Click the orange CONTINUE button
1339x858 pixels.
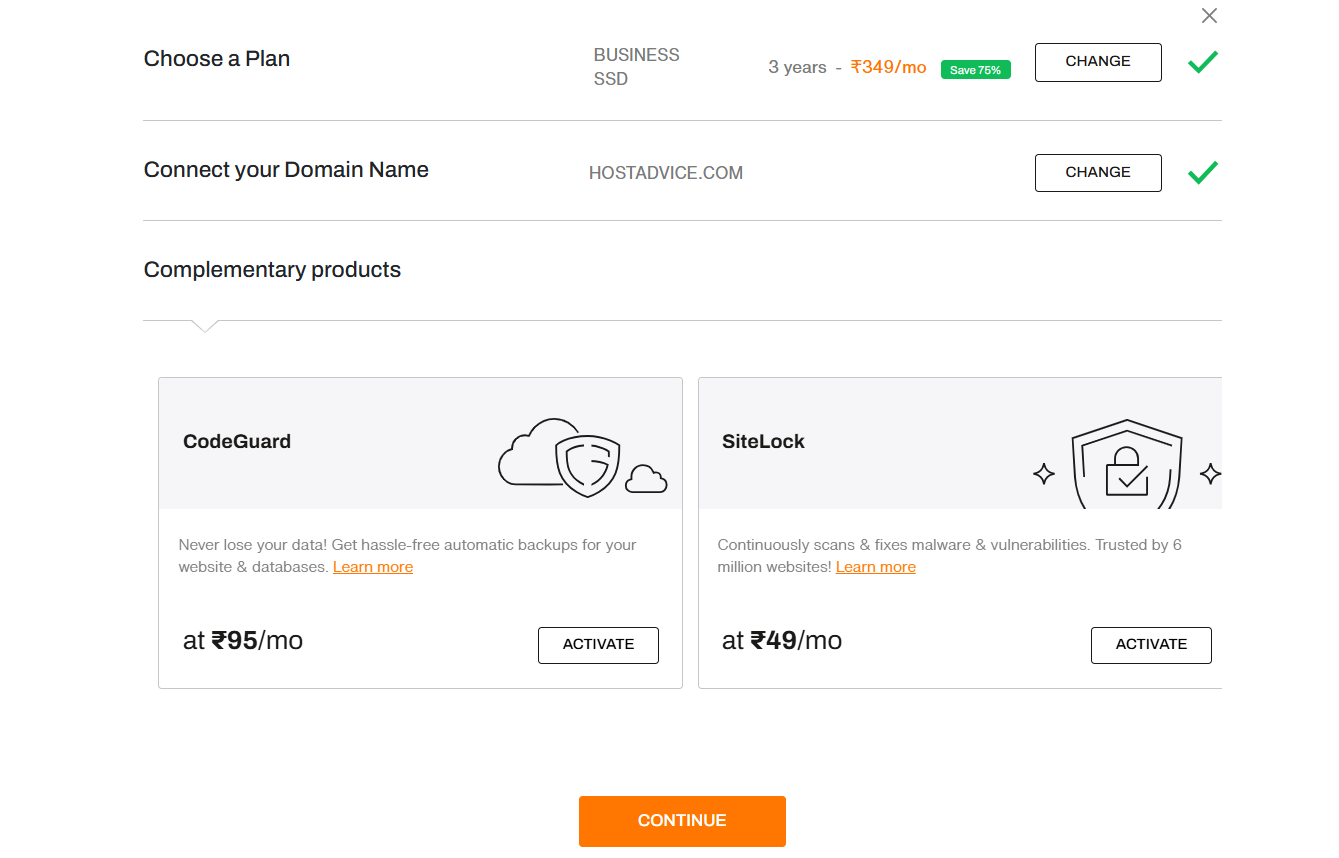click(682, 821)
